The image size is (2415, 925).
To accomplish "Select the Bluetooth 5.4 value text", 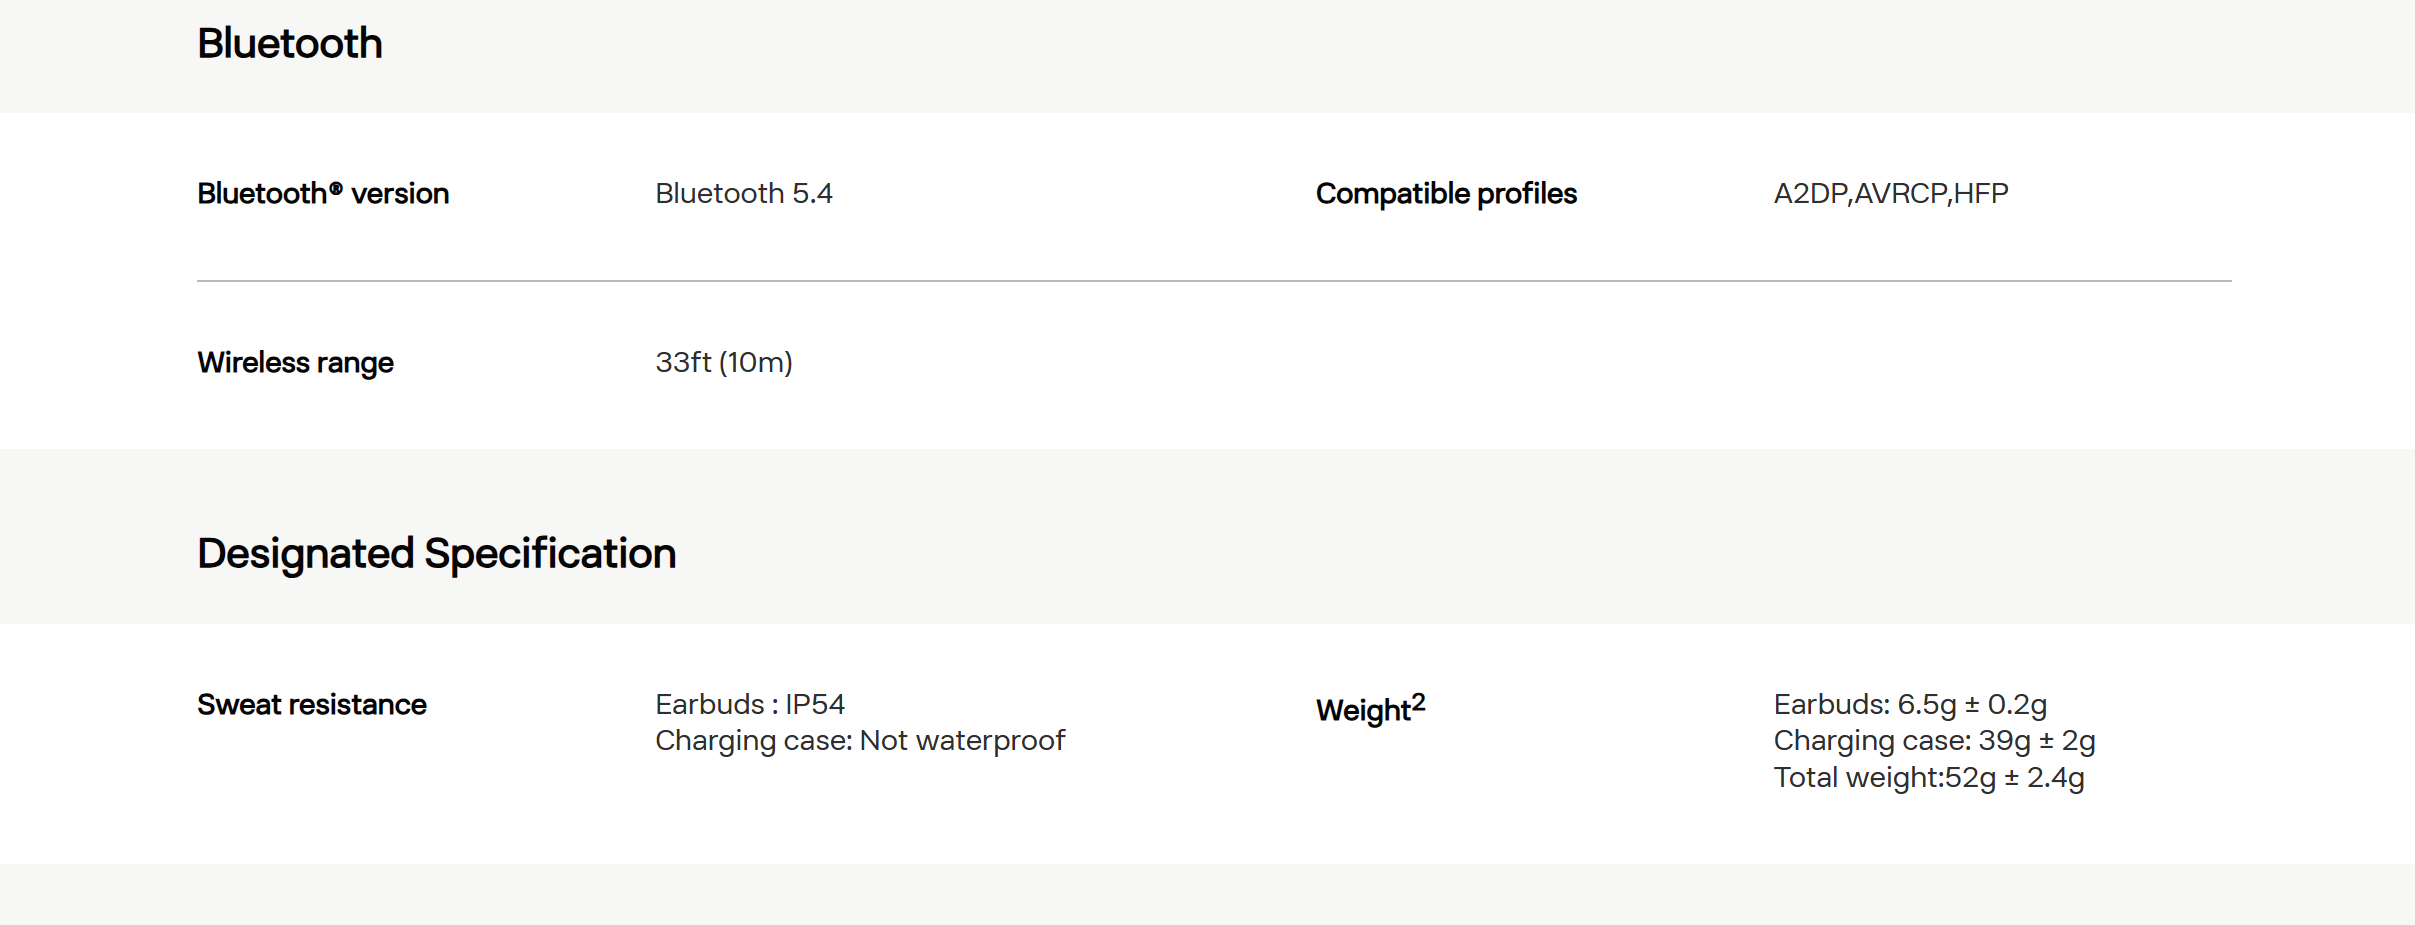I will [x=743, y=194].
